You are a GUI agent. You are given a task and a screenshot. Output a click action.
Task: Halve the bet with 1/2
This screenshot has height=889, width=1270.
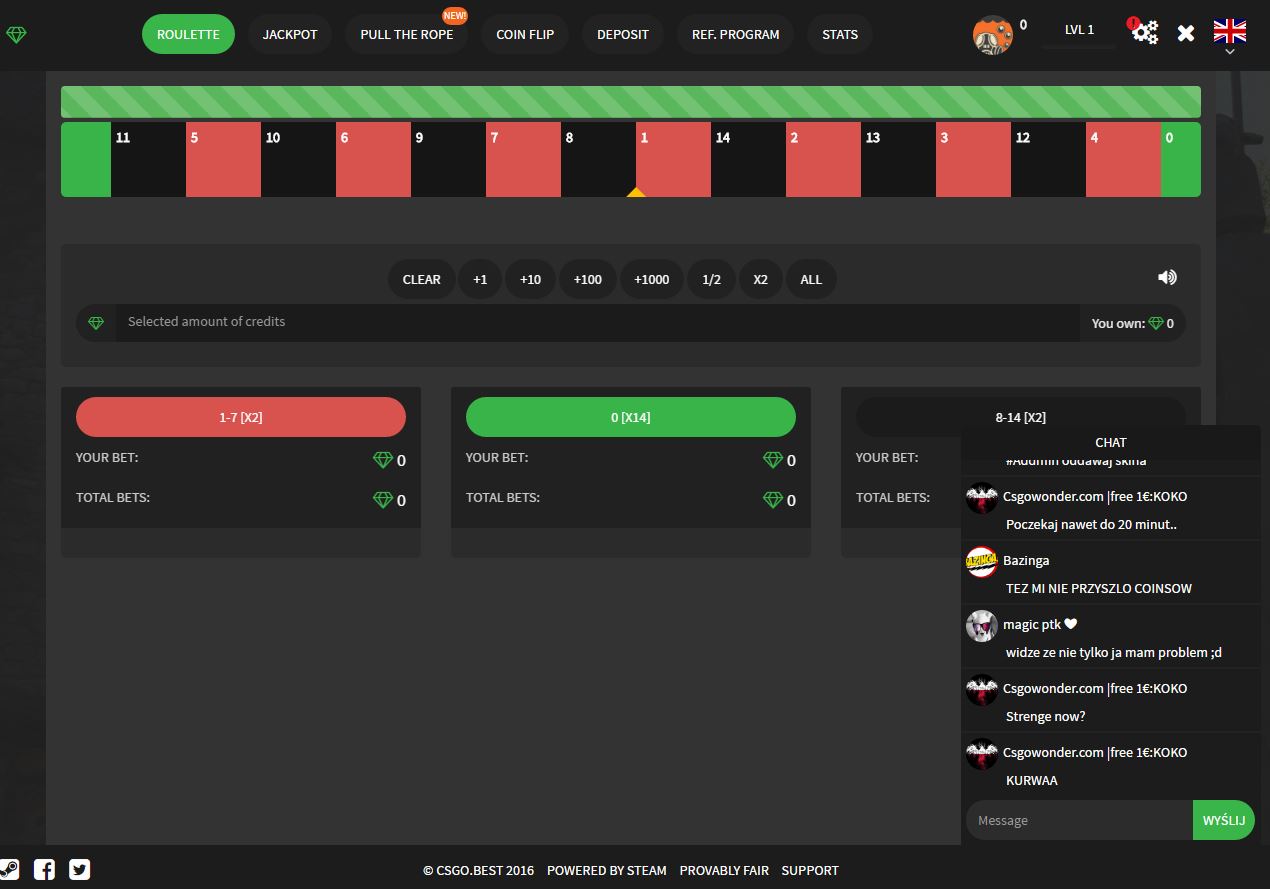[711, 279]
